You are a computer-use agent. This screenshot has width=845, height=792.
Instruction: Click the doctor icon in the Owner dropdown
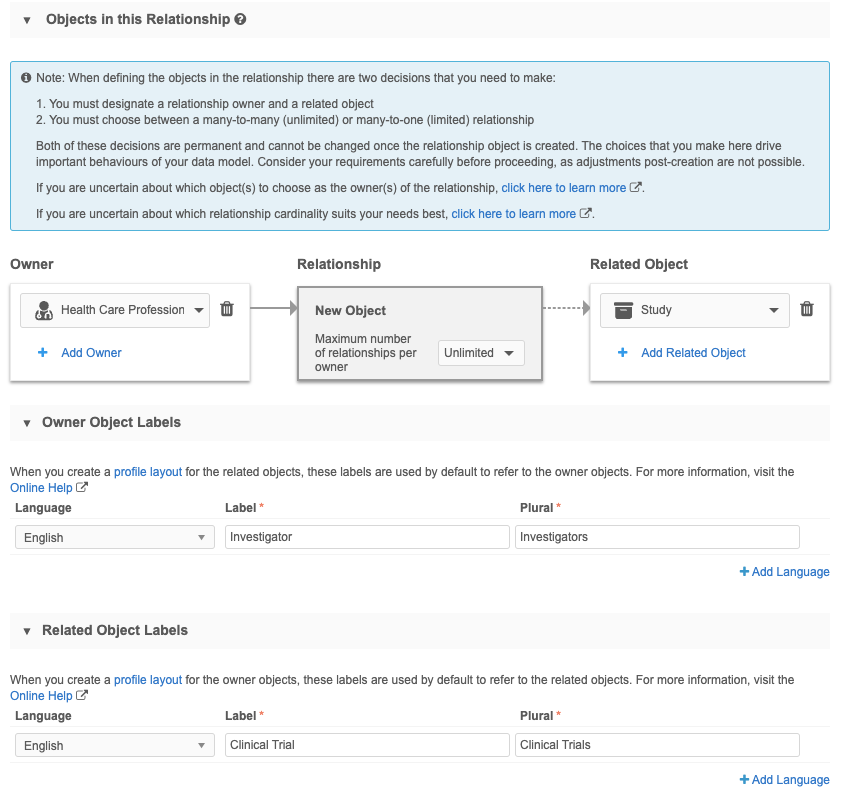point(43,310)
